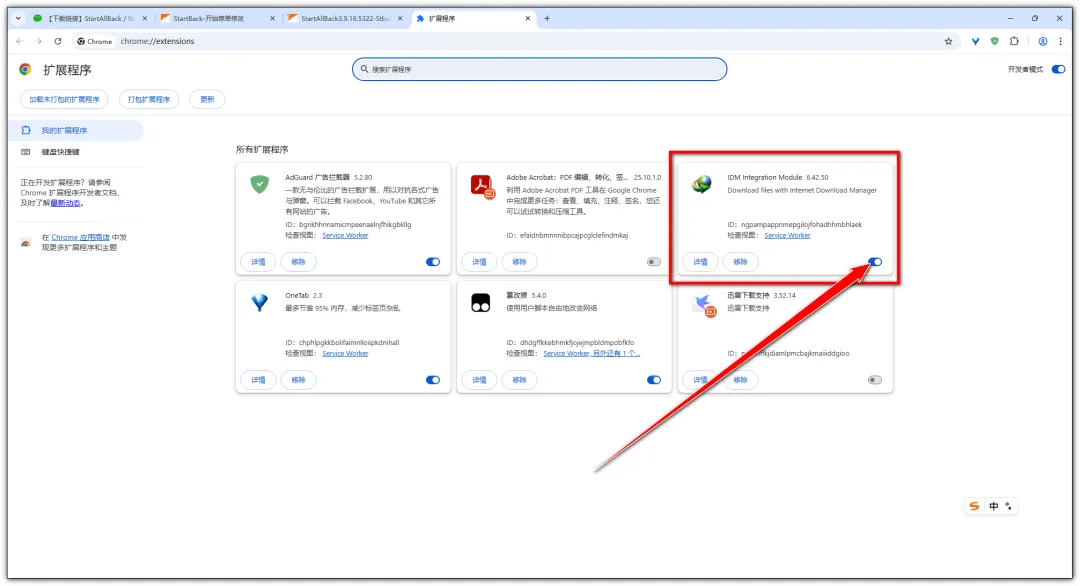
Task: Click the 更新 button
Action: [x=207, y=99]
